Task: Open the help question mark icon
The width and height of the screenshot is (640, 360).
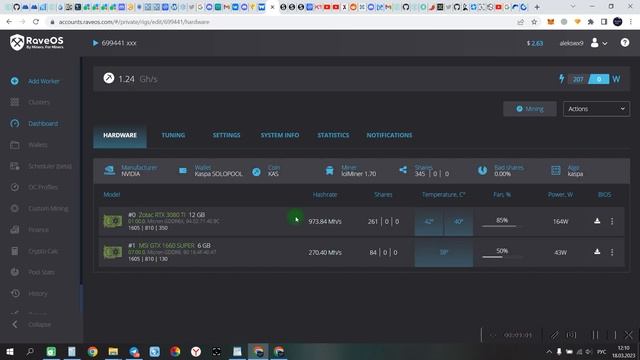Action: pos(624,42)
